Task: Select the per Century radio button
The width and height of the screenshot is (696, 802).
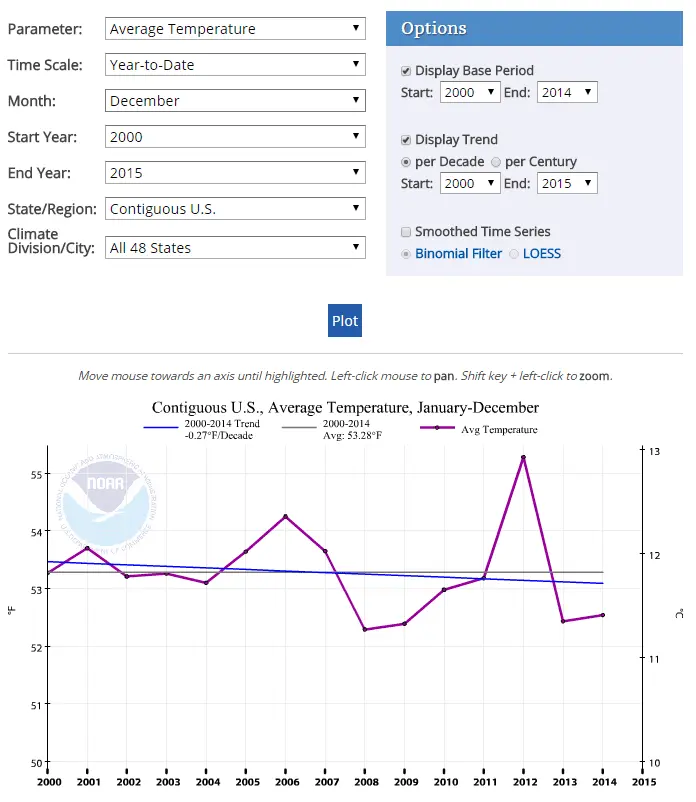Action: coord(496,162)
